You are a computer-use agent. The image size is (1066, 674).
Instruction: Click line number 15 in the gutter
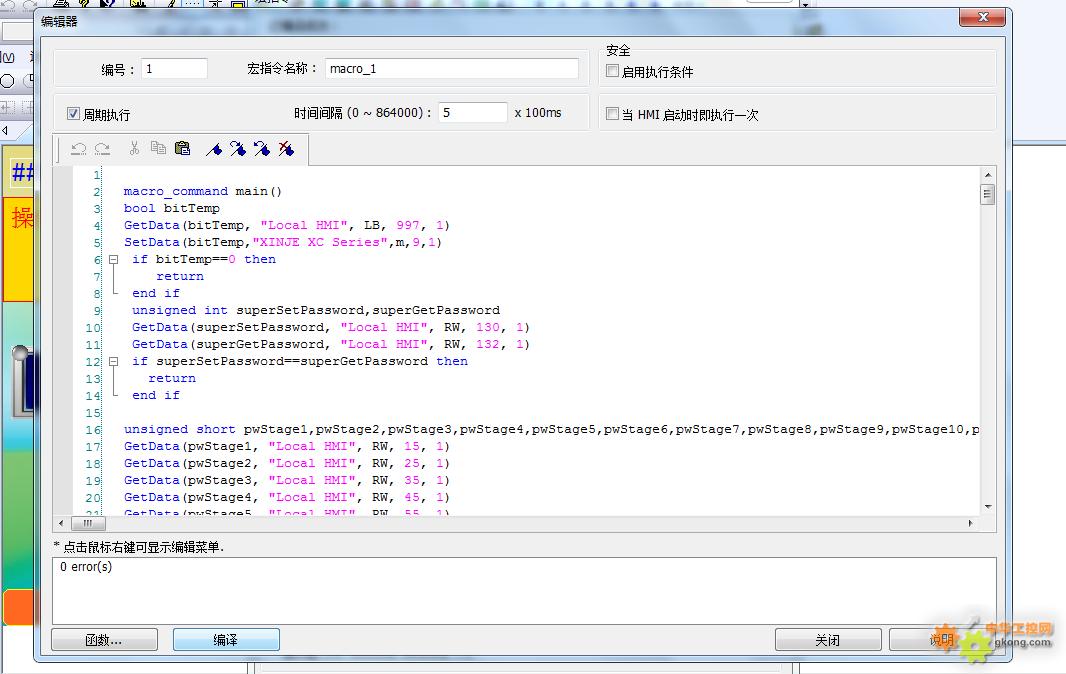pyautogui.click(x=92, y=413)
